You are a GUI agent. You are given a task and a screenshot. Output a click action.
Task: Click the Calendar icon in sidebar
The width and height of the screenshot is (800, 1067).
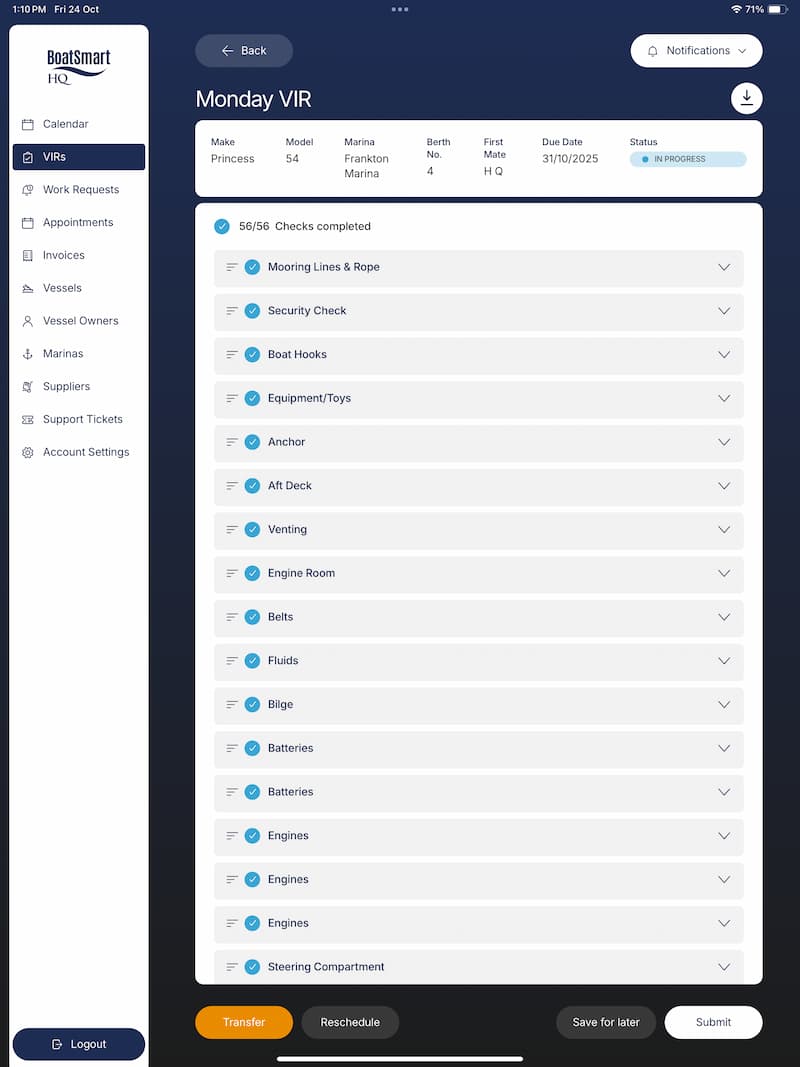(28, 124)
